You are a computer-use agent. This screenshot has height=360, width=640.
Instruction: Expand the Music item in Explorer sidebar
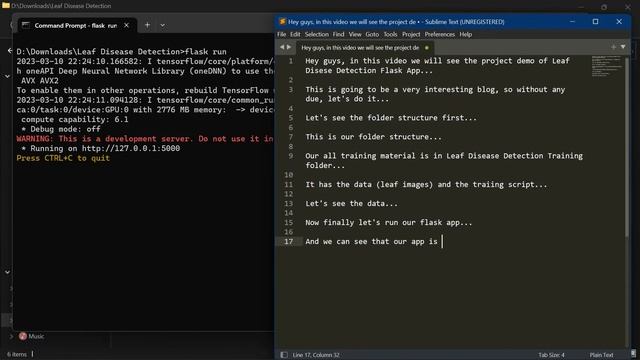click(x=11, y=336)
